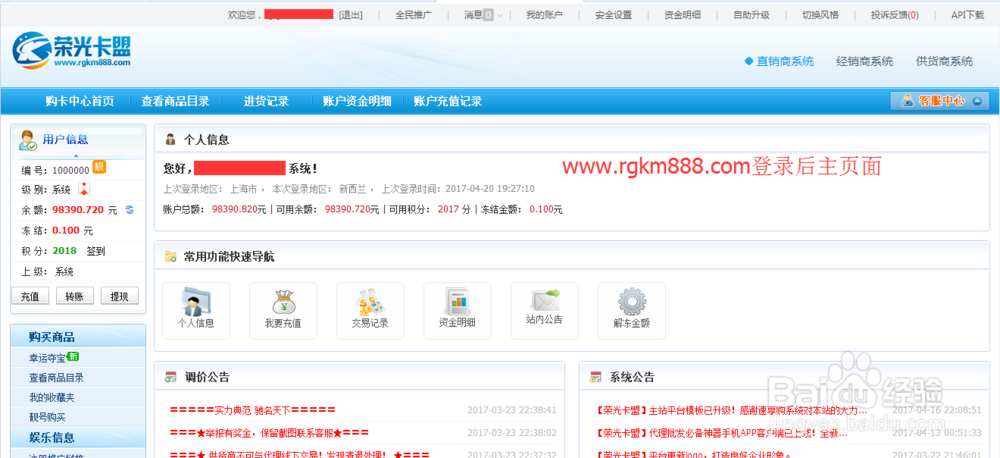Click the 签到 link

pyautogui.click(x=96, y=251)
